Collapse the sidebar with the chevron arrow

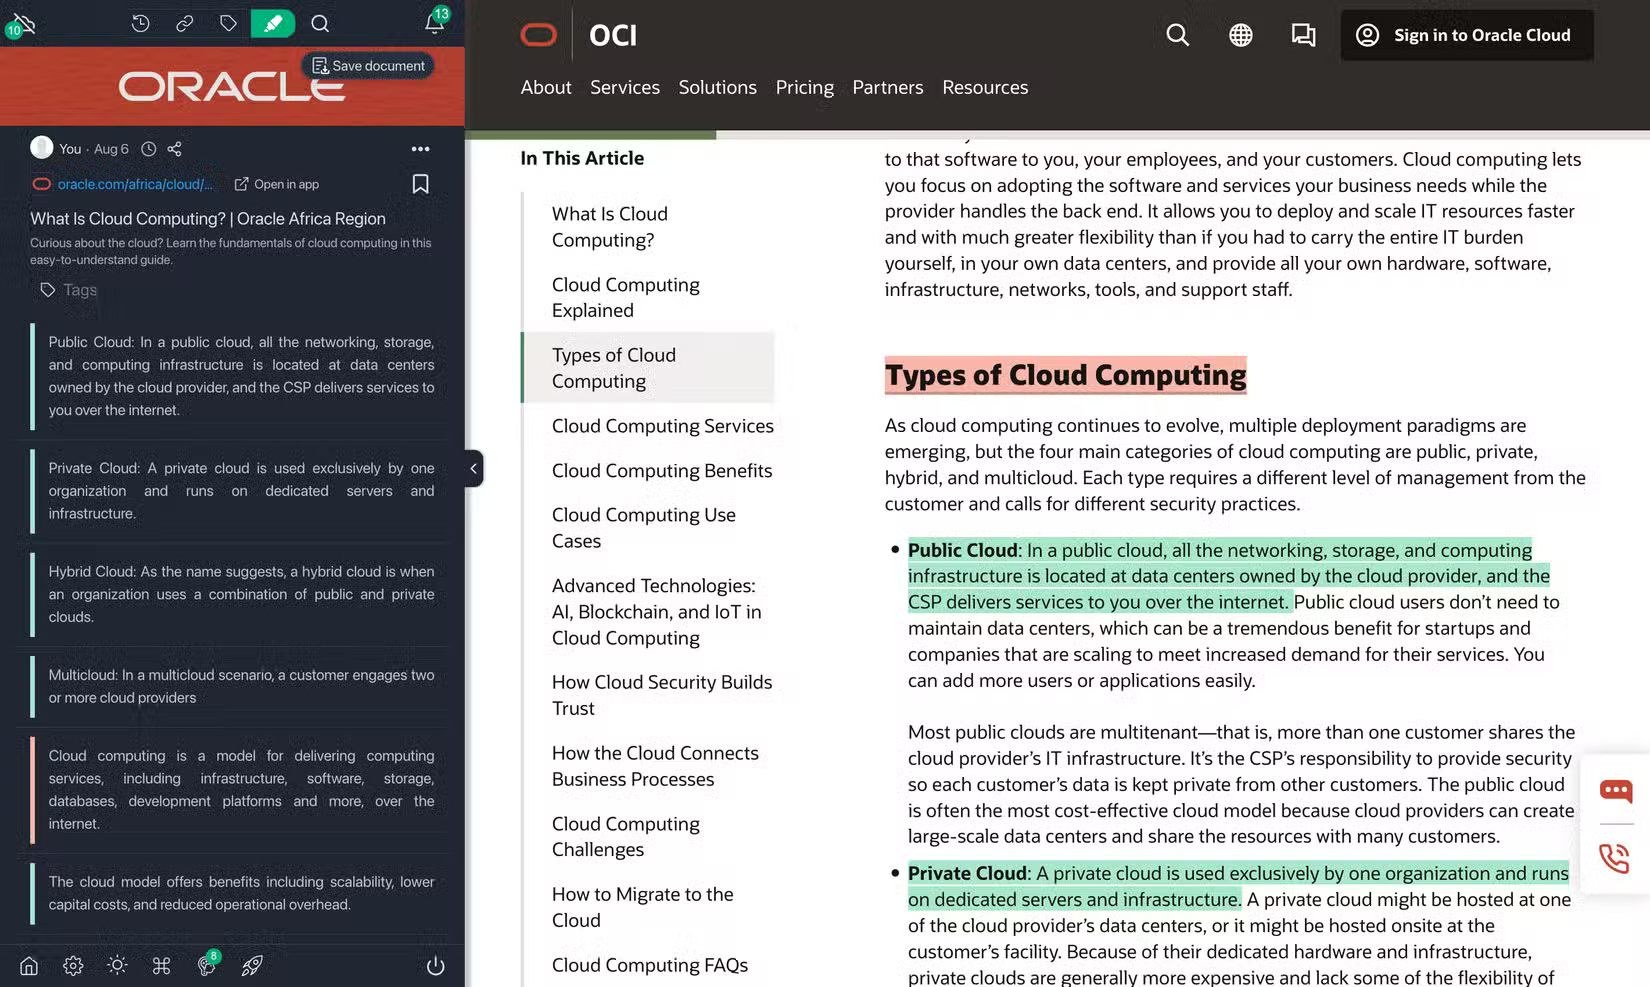[471, 468]
